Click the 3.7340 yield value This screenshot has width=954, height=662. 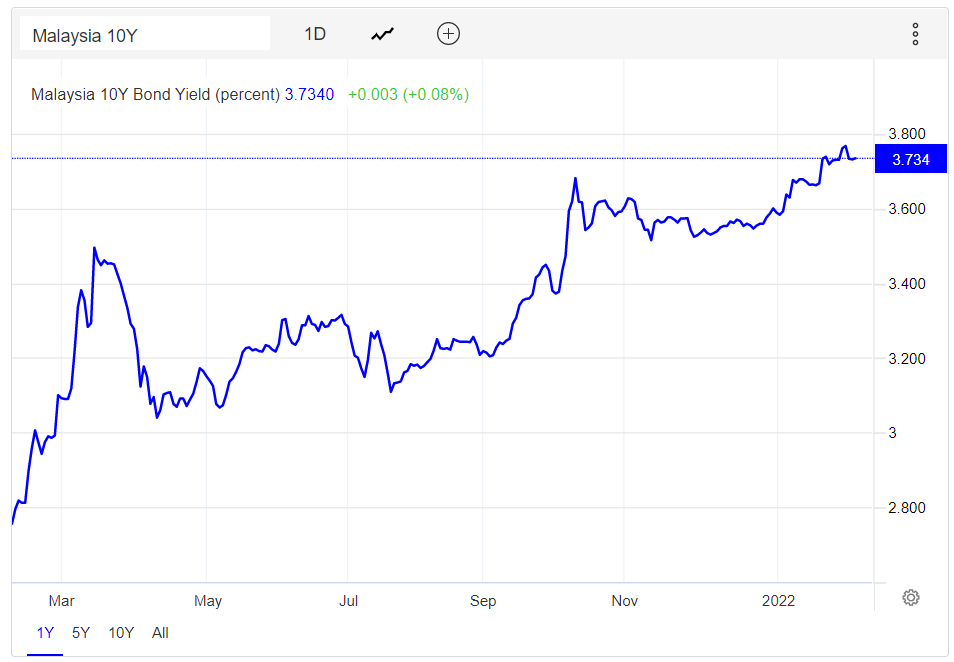309,94
